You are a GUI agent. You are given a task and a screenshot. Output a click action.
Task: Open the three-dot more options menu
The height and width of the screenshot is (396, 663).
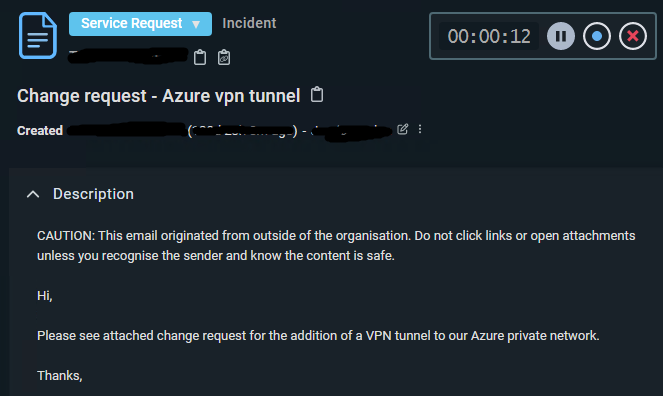pyautogui.click(x=420, y=129)
